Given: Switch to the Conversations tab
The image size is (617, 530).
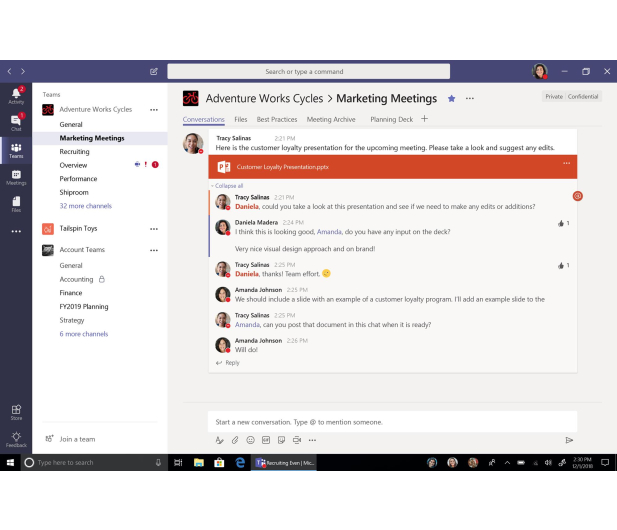Looking at the screenshot, I should point(203,119).
